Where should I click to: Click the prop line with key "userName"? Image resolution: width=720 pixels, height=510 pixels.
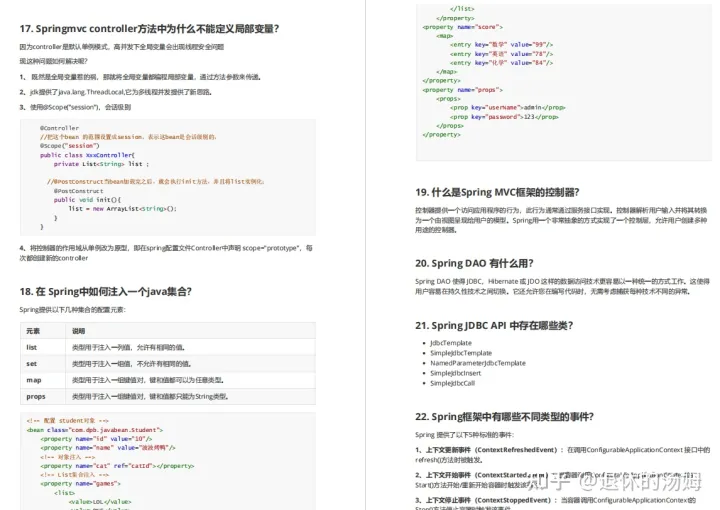pyautogui.click(x=507, y=108)
